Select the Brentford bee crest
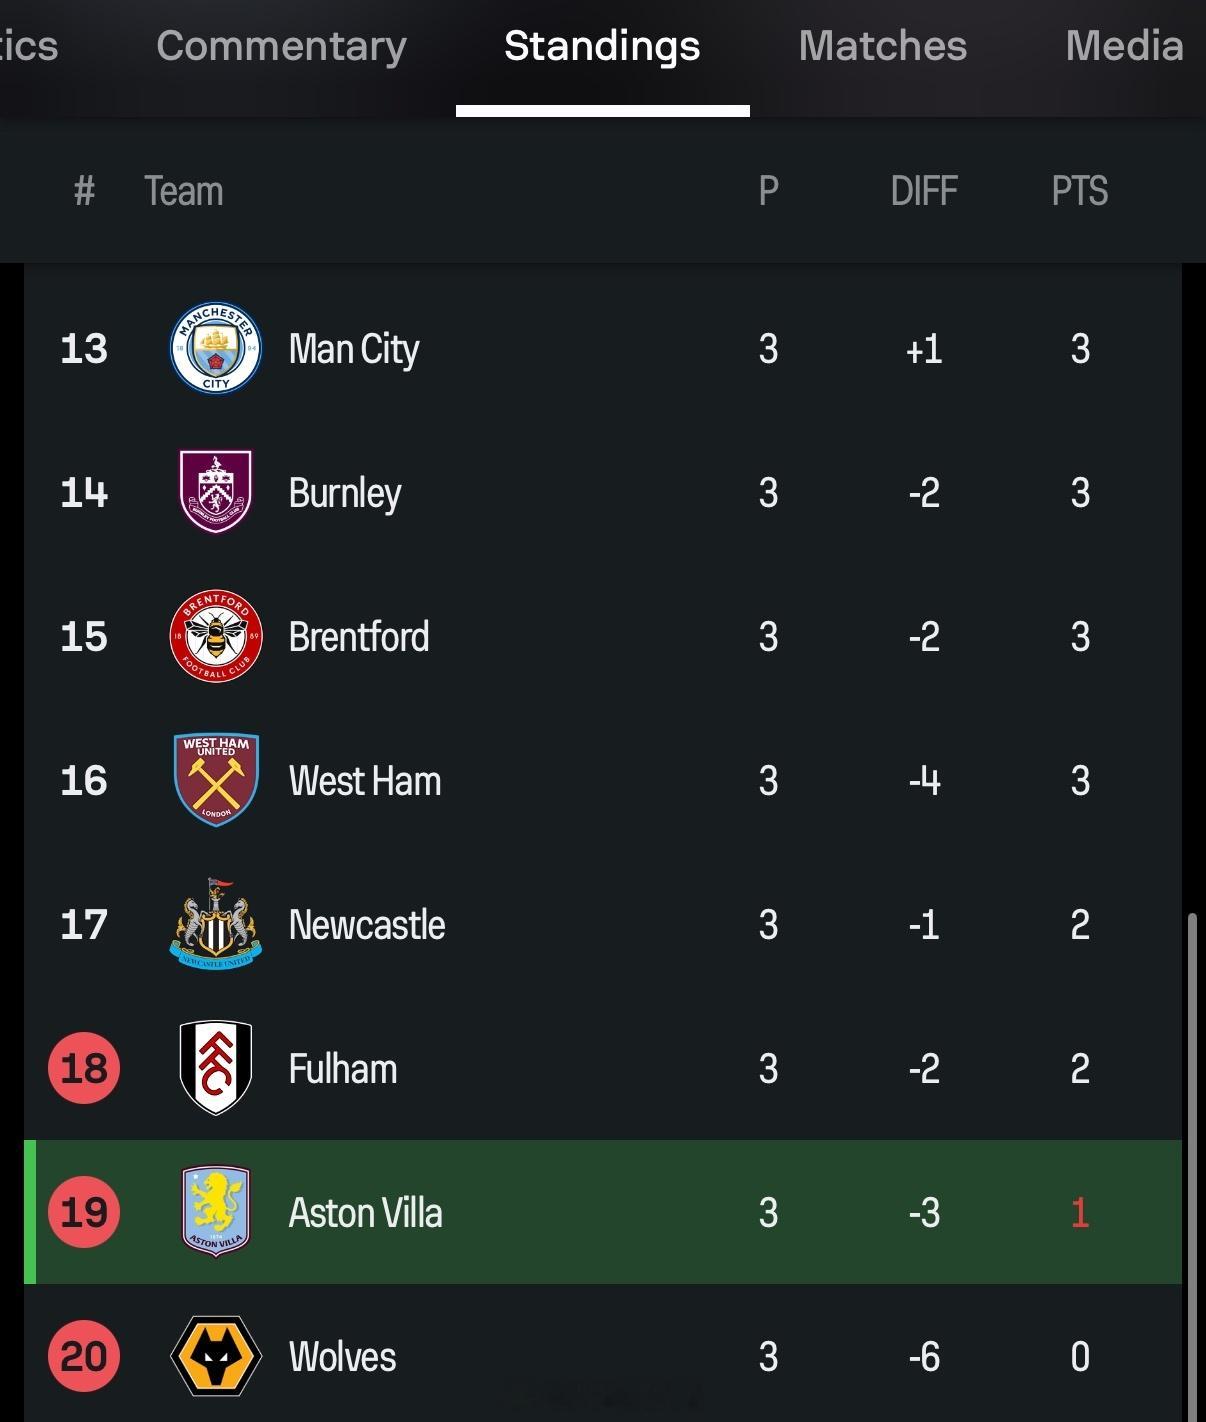Image resolution: width=1206 pixels, height=1422 pixels. click(x=216, y=636)
